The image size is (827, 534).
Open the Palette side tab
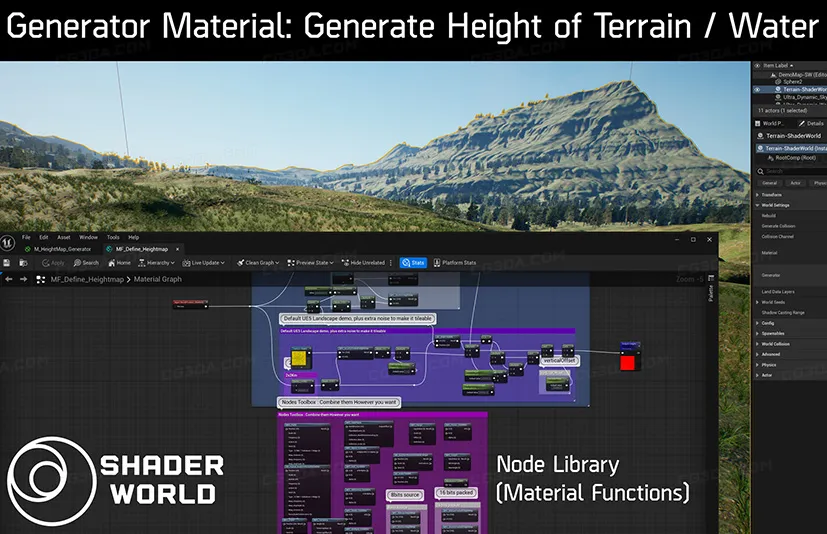click(x=710, y=293)
